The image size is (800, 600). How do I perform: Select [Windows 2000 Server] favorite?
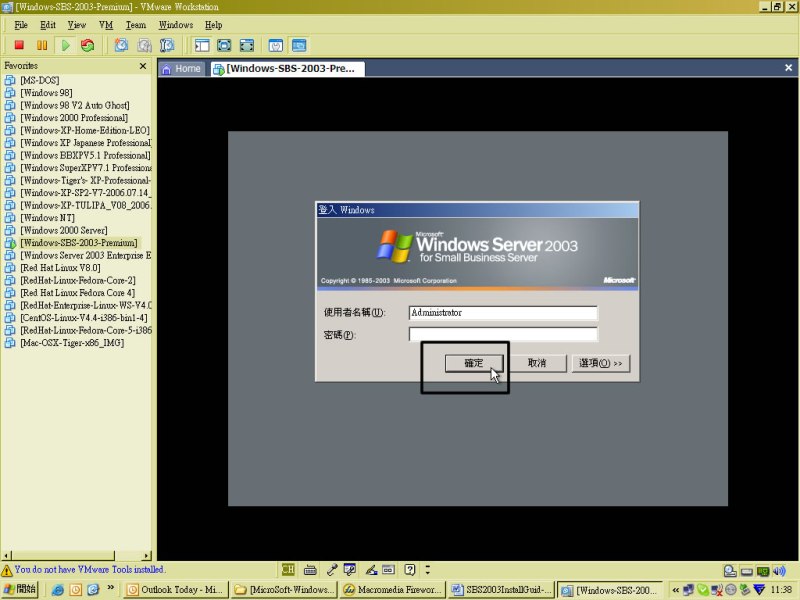pos(64,230)
